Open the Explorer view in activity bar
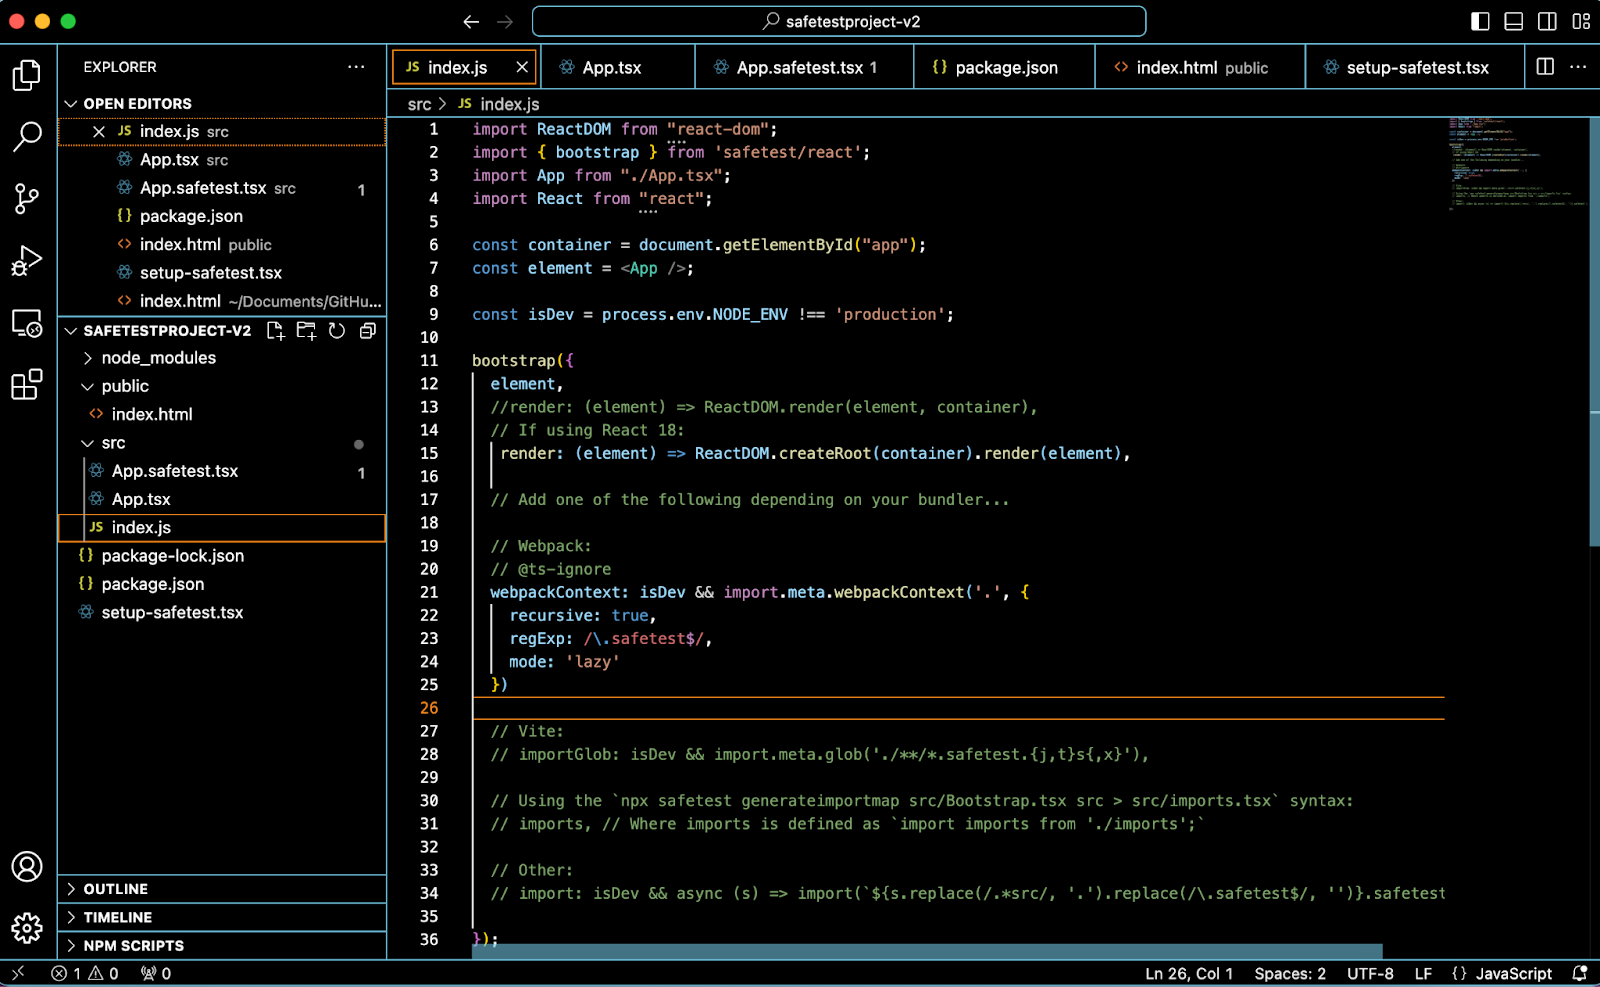 27,75
